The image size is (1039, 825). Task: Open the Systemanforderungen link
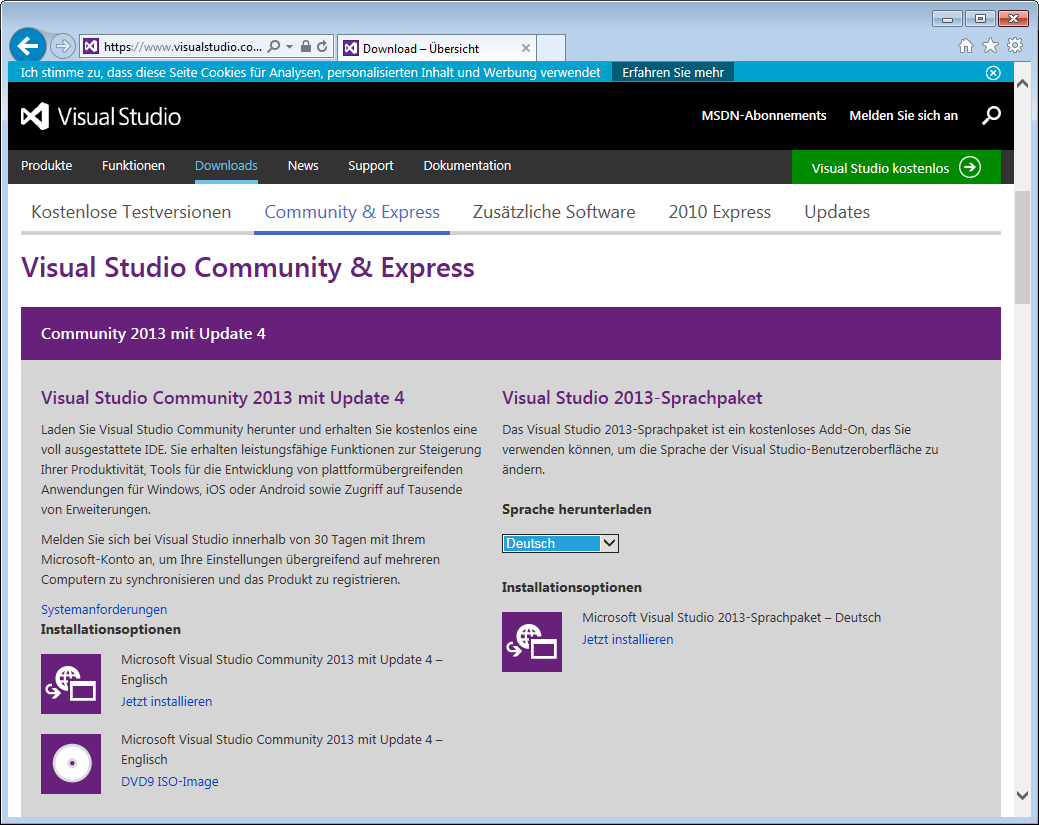click(104, 609)
